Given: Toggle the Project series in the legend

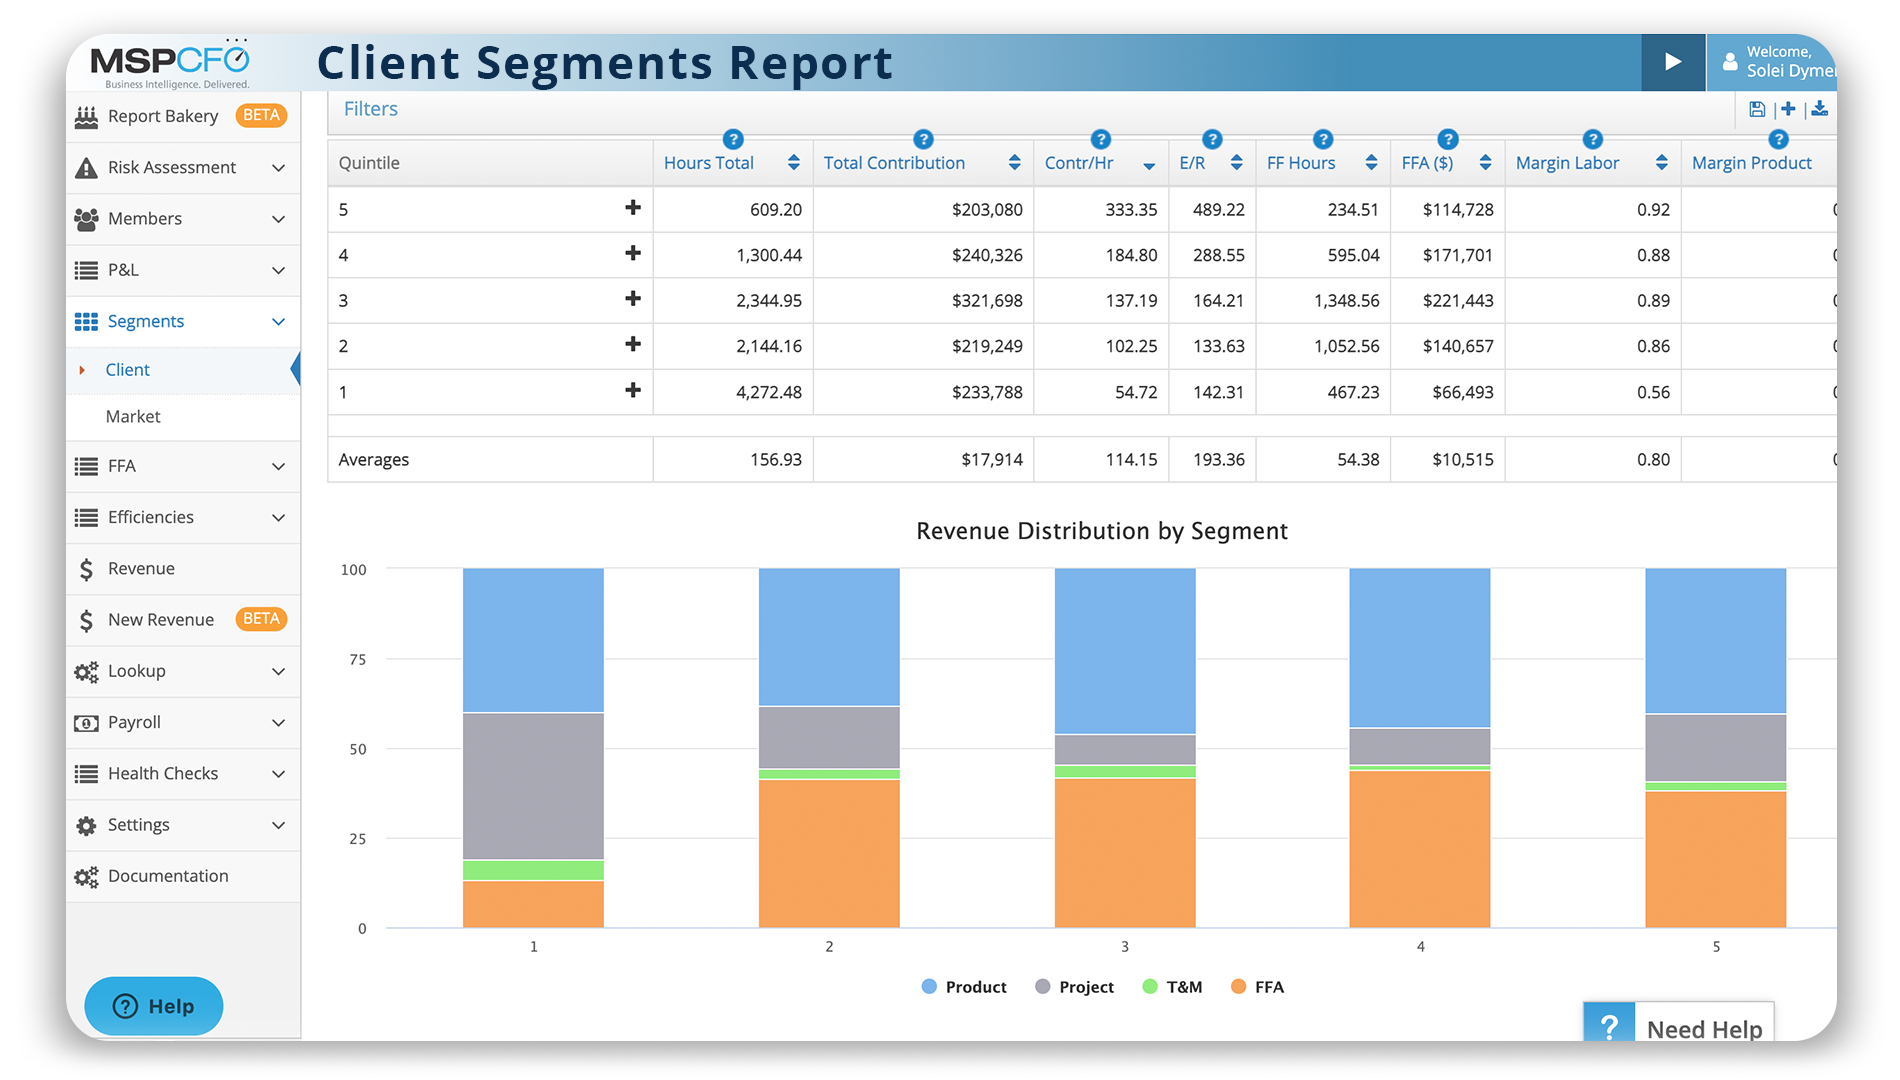Looking at the screenshot, I should pyautogui.click(x=1074, y=987).
